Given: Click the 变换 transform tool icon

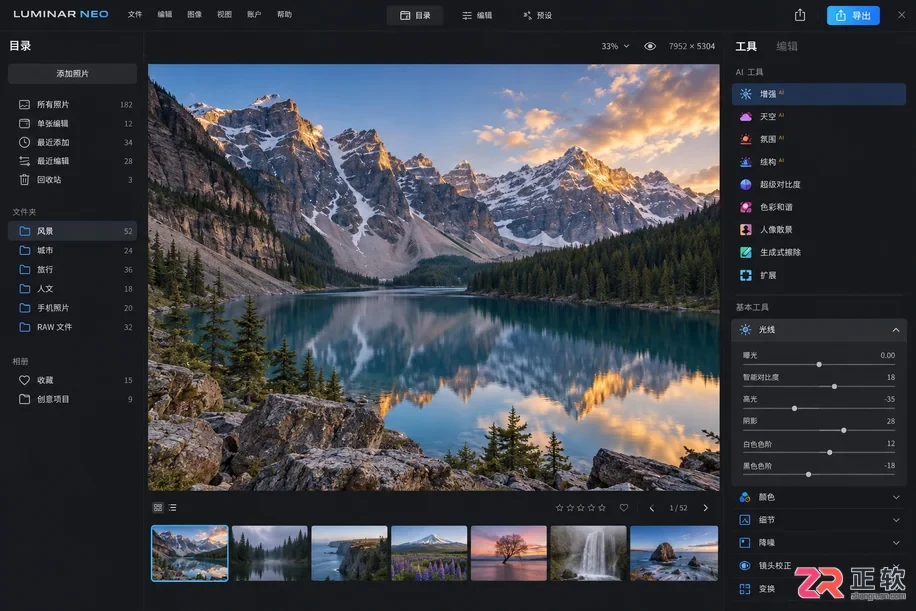Looking at the screenshot, I should pyautogui.click(x=745, y=589).
